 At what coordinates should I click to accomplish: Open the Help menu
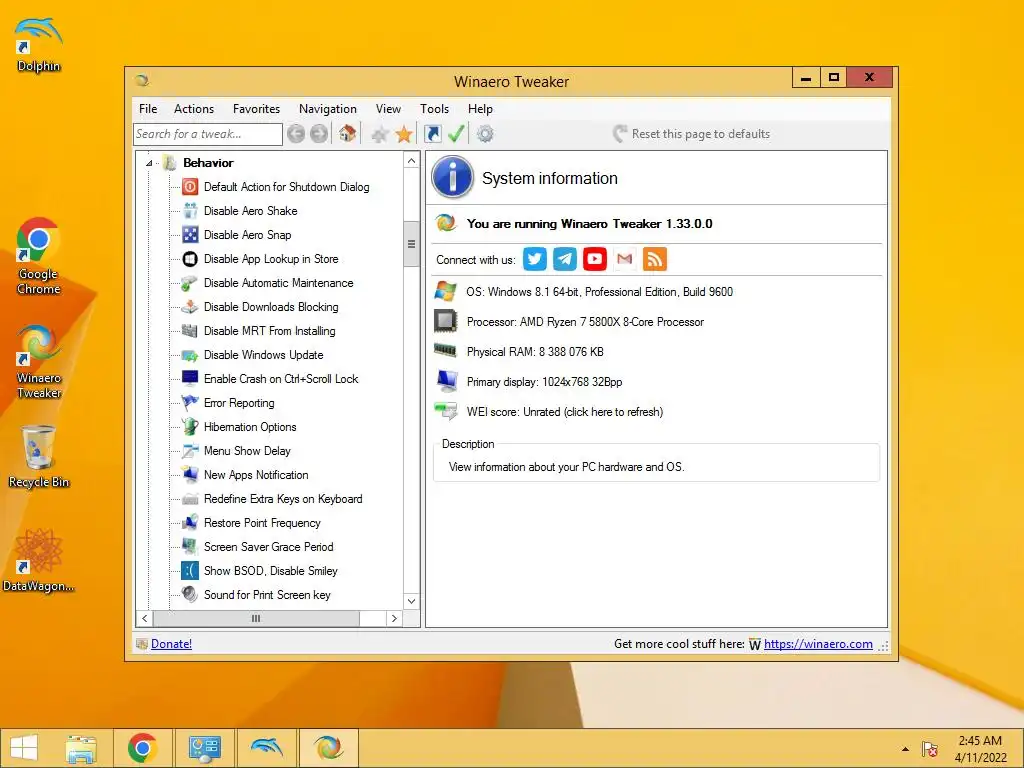(480, 109)
